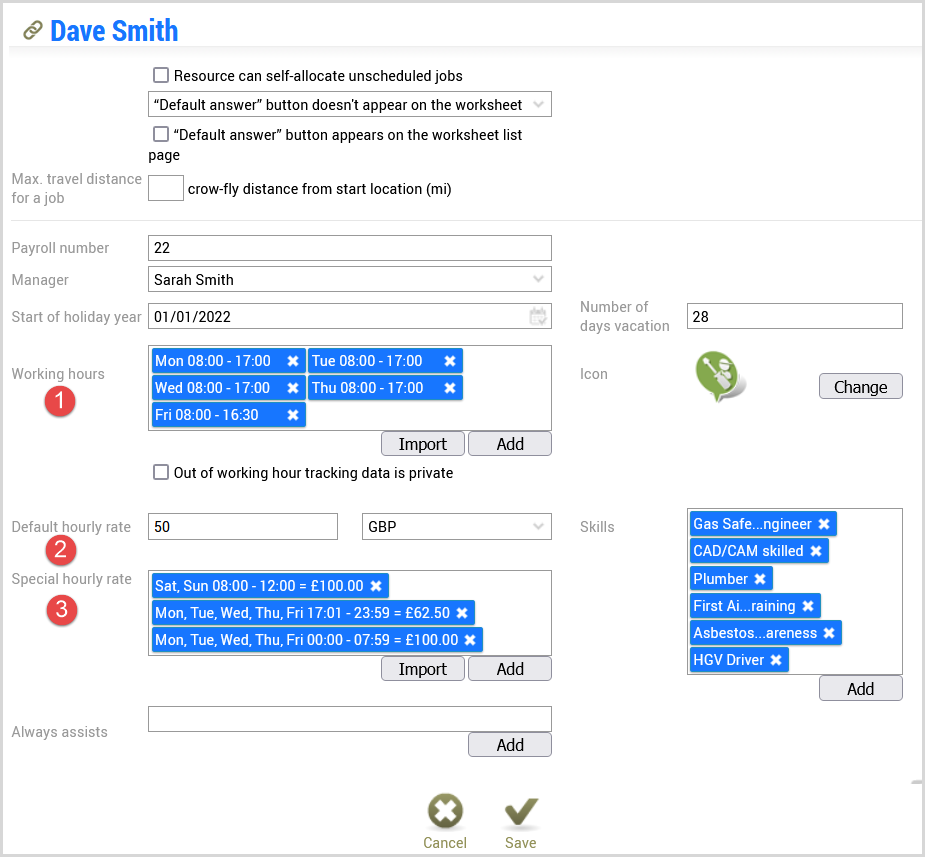Expand the GBP currency dropdown
This screenshot has height=857, width=925.
457,527
